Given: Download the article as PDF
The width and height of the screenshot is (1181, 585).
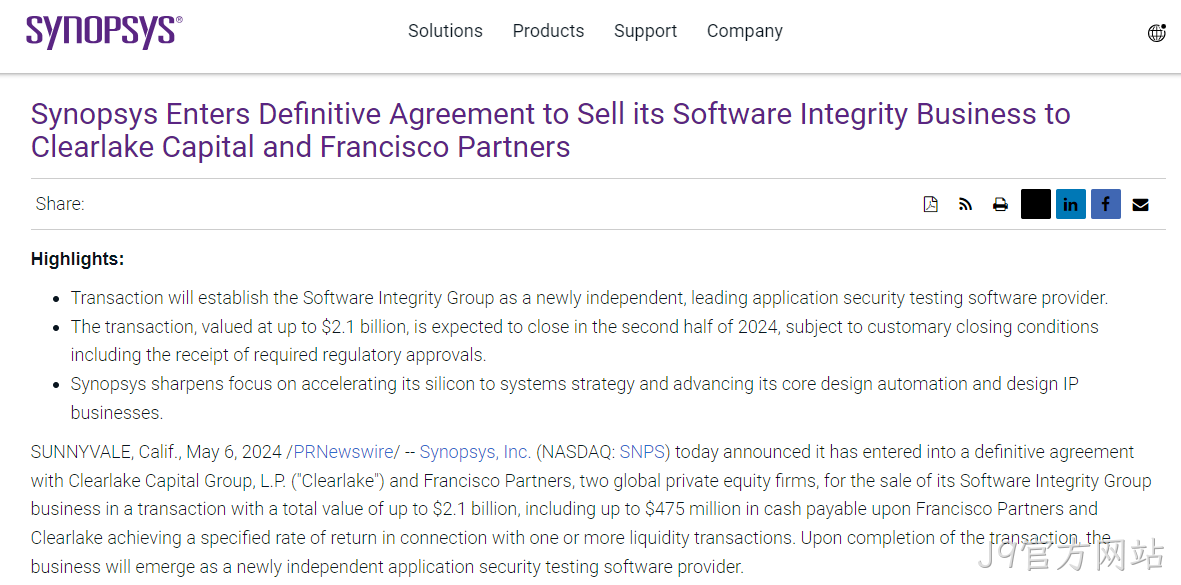Looking at the screenshot, I should 931,204.
